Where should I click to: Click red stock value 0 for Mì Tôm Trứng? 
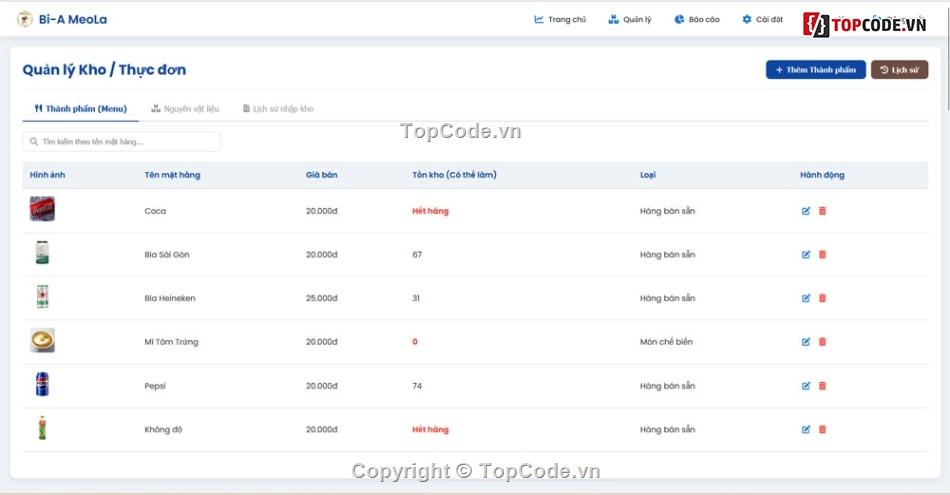(415, 342)
